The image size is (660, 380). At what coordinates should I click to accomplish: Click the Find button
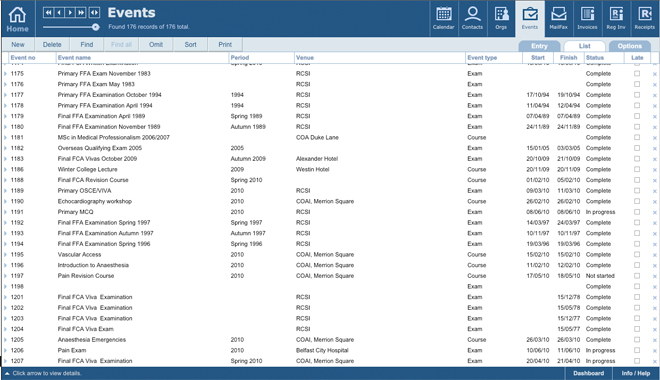[x=87, y=45]
